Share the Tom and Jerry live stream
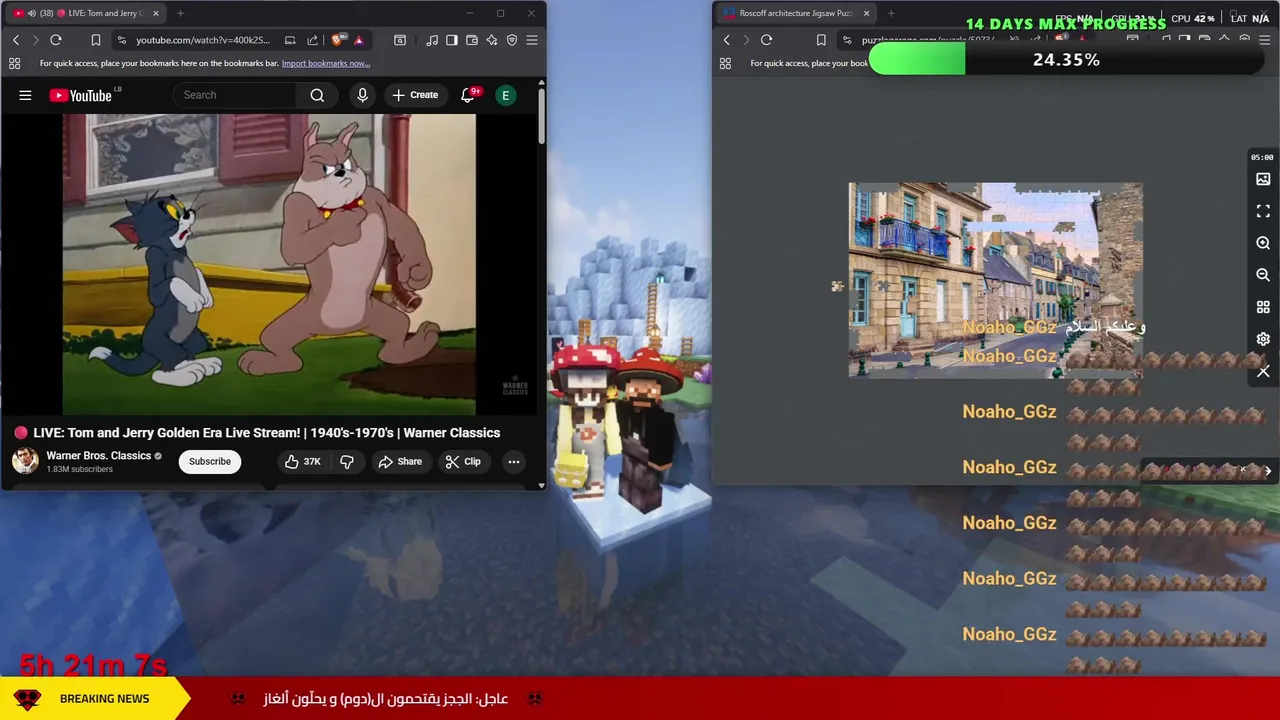The width and height of the screenshot is (1280, 720). tap(400, 461)
